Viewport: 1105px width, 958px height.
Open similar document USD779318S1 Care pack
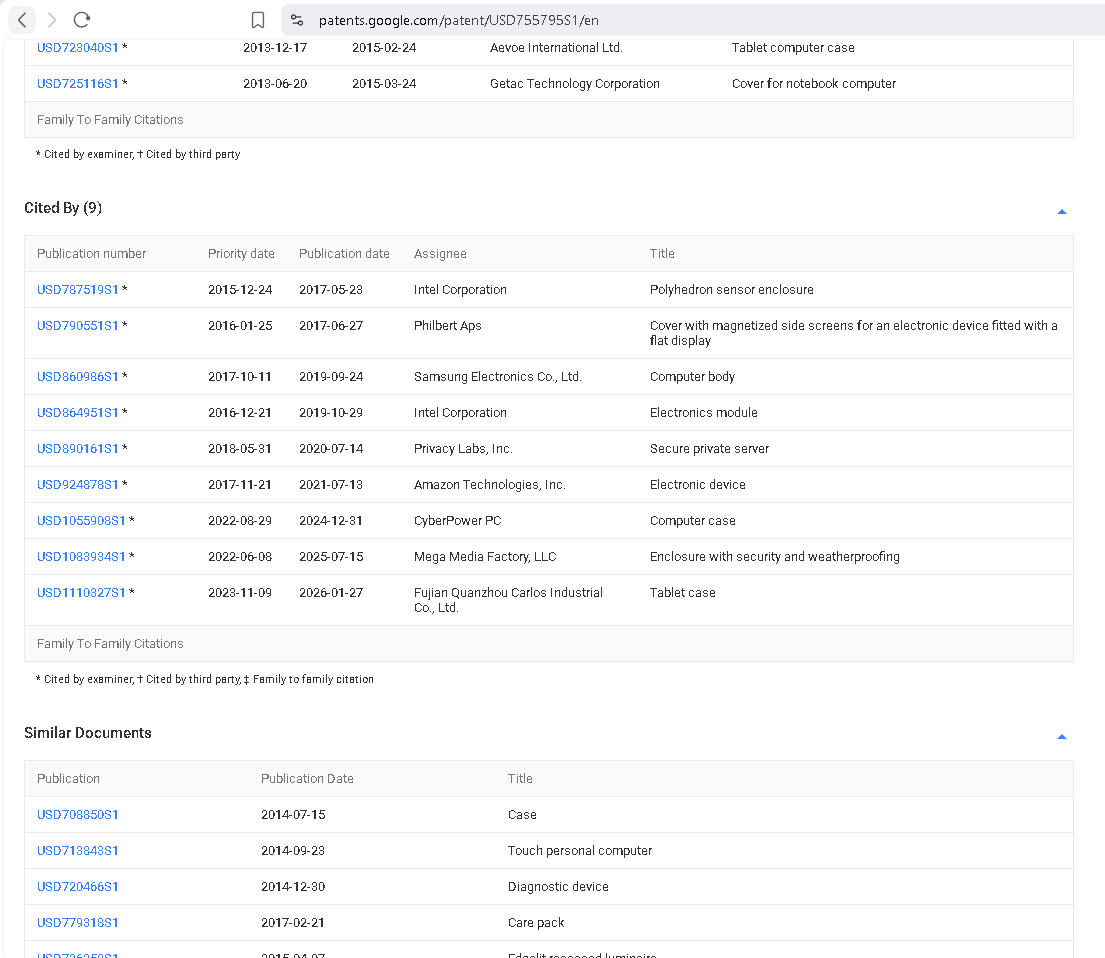tap(78, 923)
